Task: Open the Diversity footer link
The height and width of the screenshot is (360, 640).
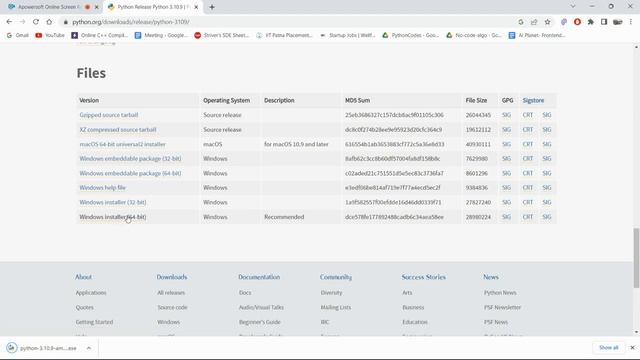Action: (331, 293)
